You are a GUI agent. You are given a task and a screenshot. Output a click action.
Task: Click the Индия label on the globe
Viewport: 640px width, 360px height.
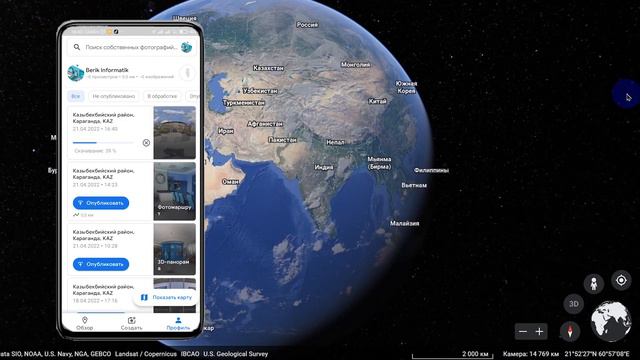click(324, 167)
